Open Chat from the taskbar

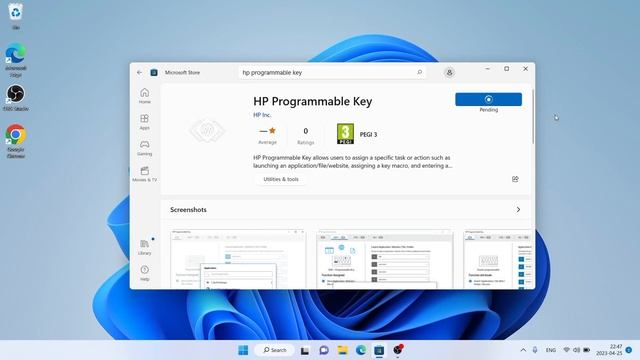click(x=324, y=350)
